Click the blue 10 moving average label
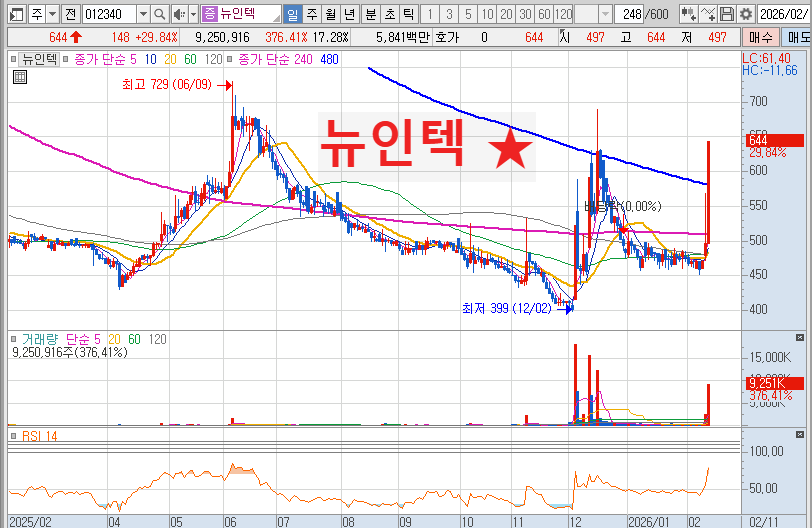 click(151, 60)
